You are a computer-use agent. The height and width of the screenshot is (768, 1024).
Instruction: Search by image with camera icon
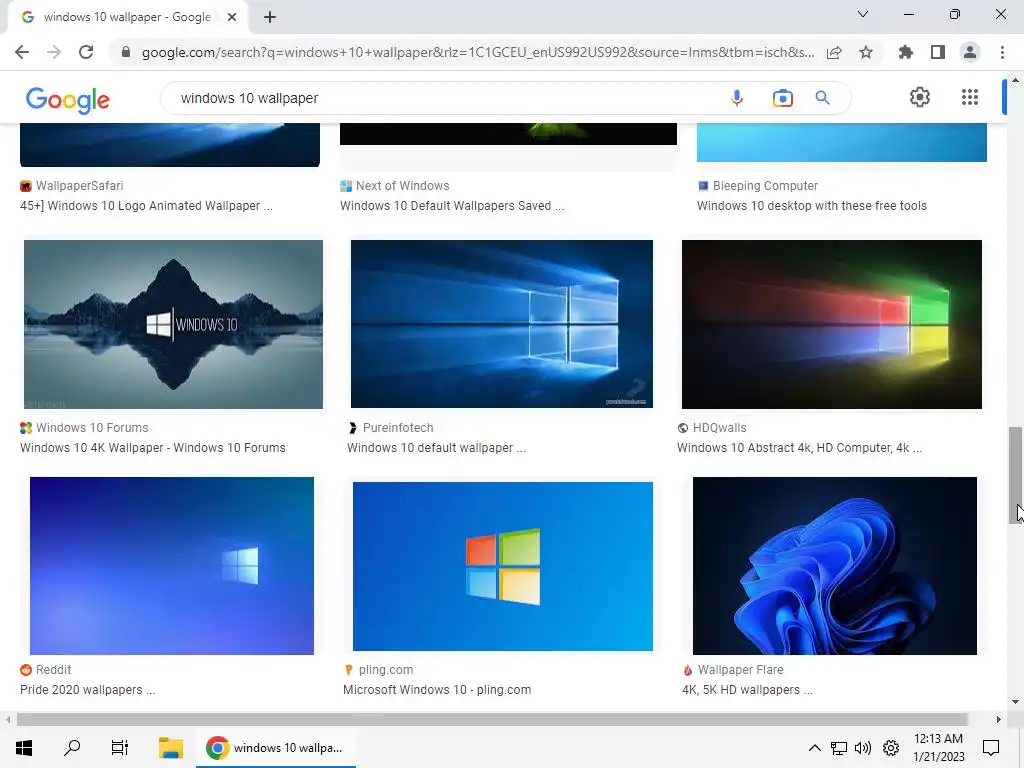(782, 98)
